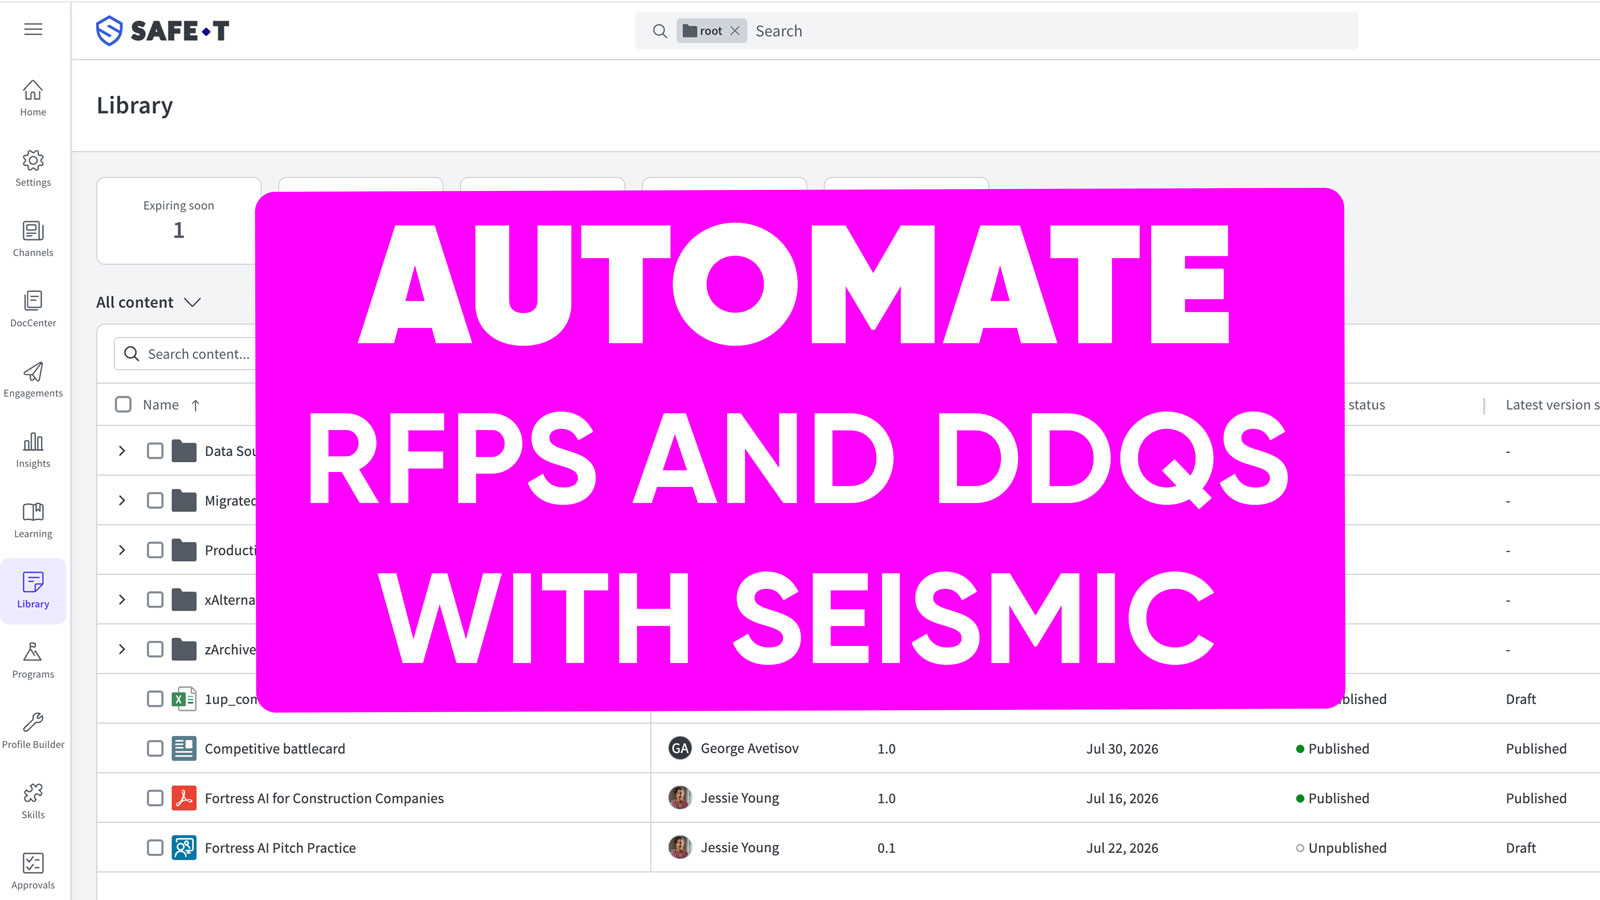
Task: Check the 1up_con file checkbox
Action: 155,699
